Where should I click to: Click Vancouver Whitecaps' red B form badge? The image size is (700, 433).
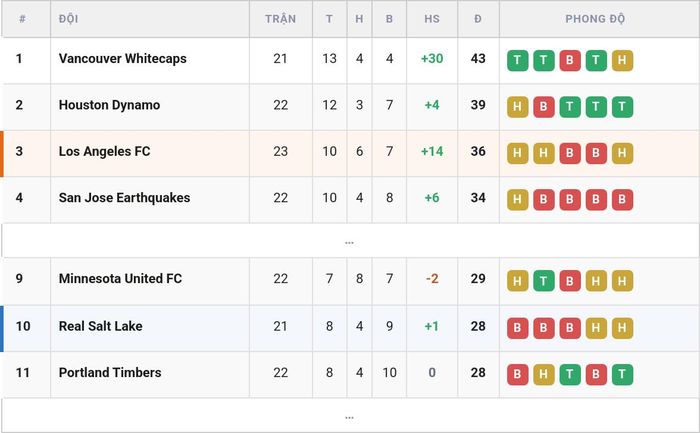(x=570, y=60)
